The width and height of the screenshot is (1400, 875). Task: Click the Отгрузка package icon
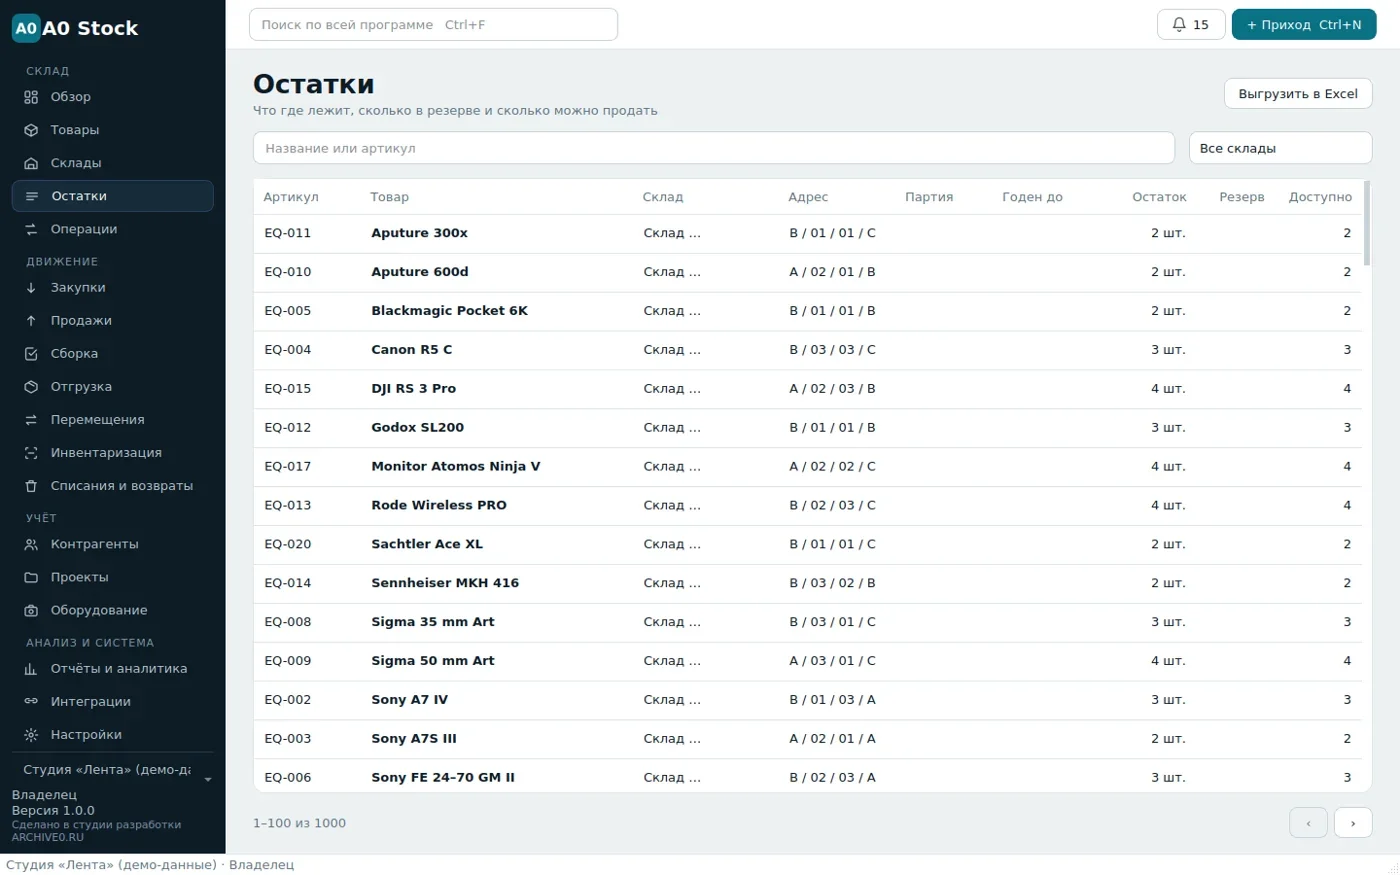pyautogui.click(x=31, y=387)
